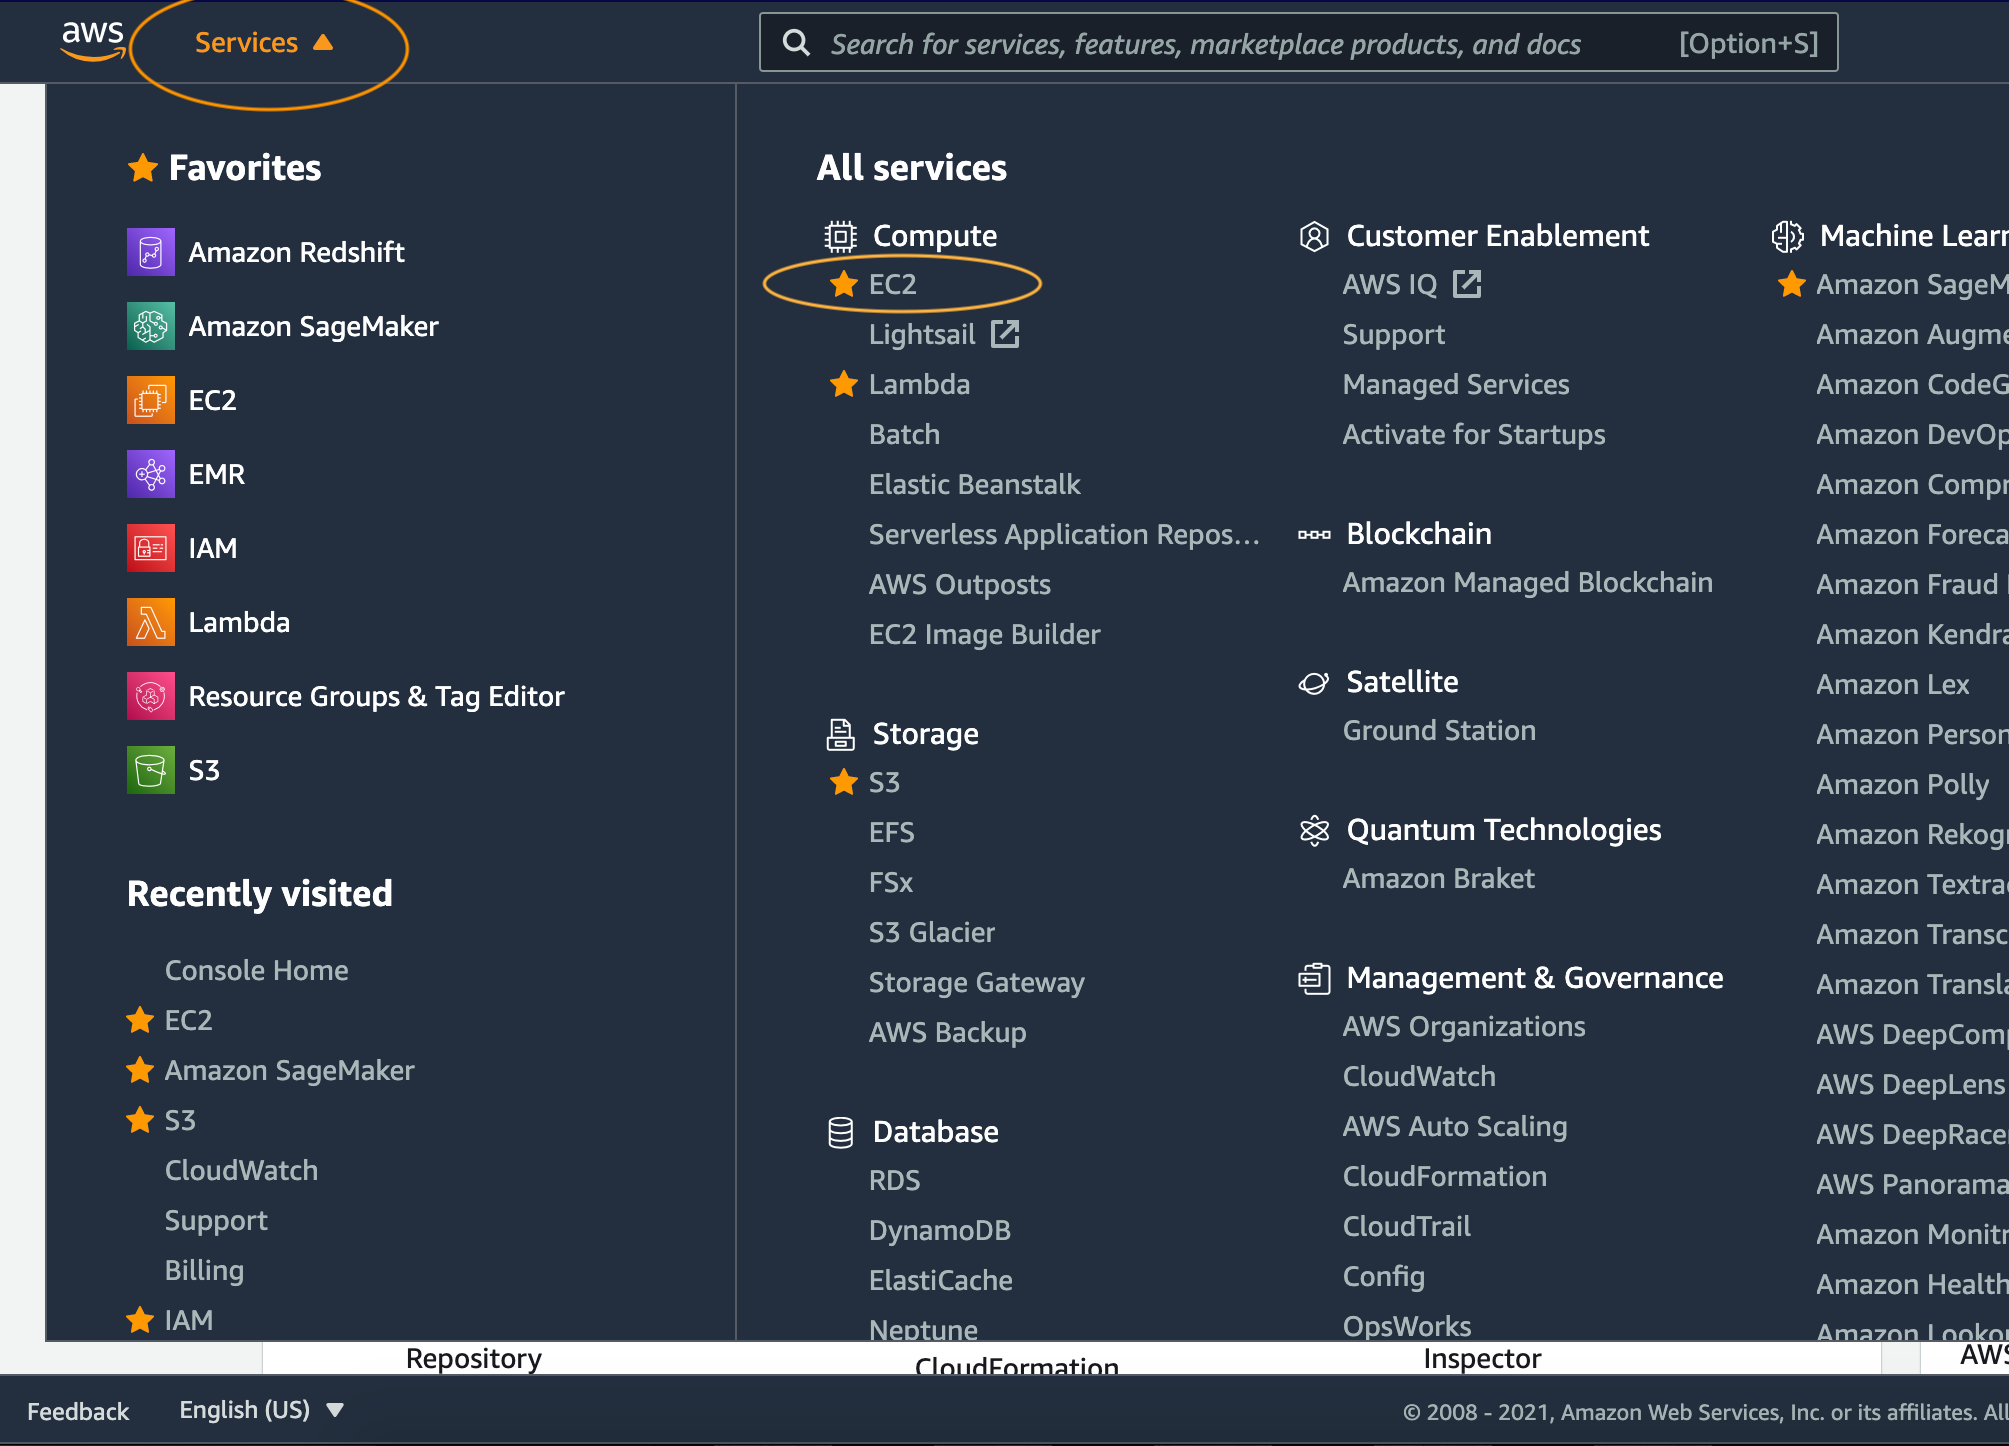Click the orange EC2 icon in Favorites
The height and width of the screenshot is (1446, 2009).
pyautogui.click(x=151, y=400)
